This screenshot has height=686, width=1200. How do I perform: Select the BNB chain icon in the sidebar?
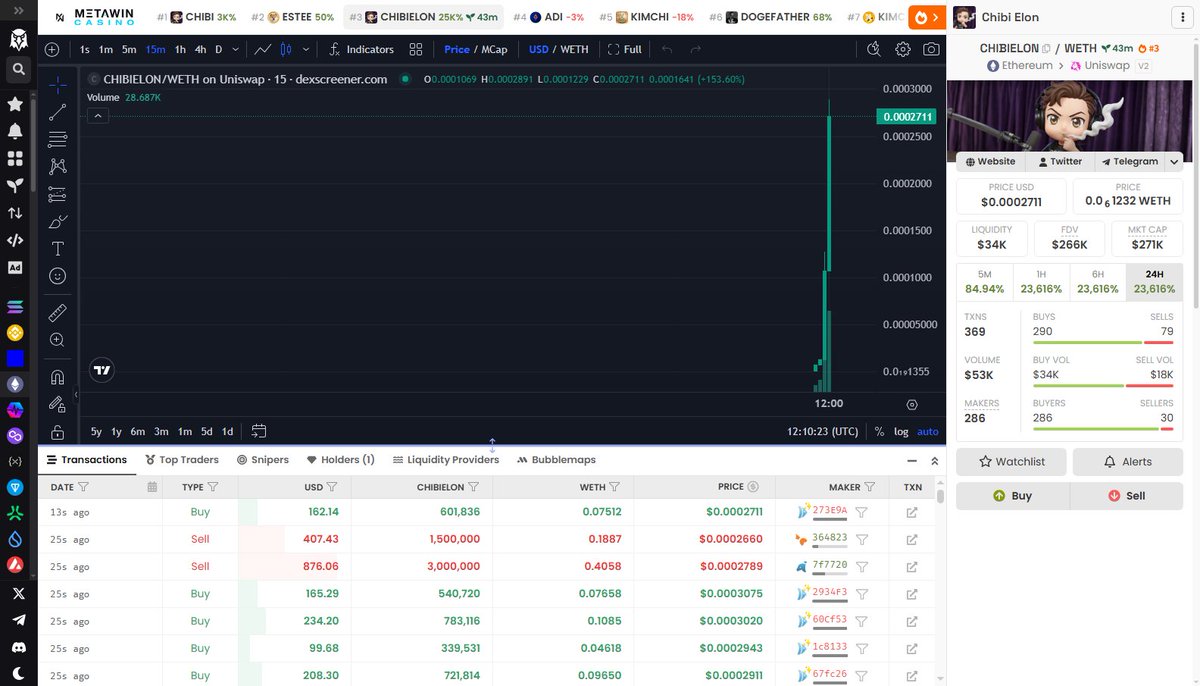[15, 333]
